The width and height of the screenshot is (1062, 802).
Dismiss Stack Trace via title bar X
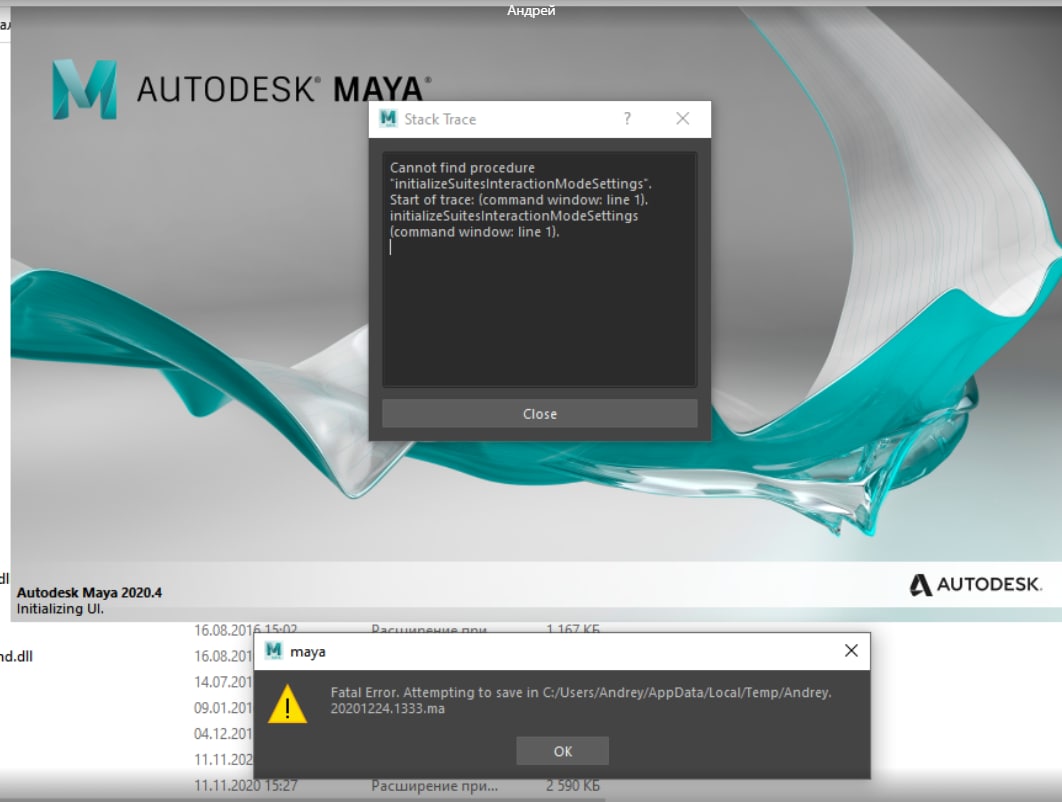(x=683, y=119)
